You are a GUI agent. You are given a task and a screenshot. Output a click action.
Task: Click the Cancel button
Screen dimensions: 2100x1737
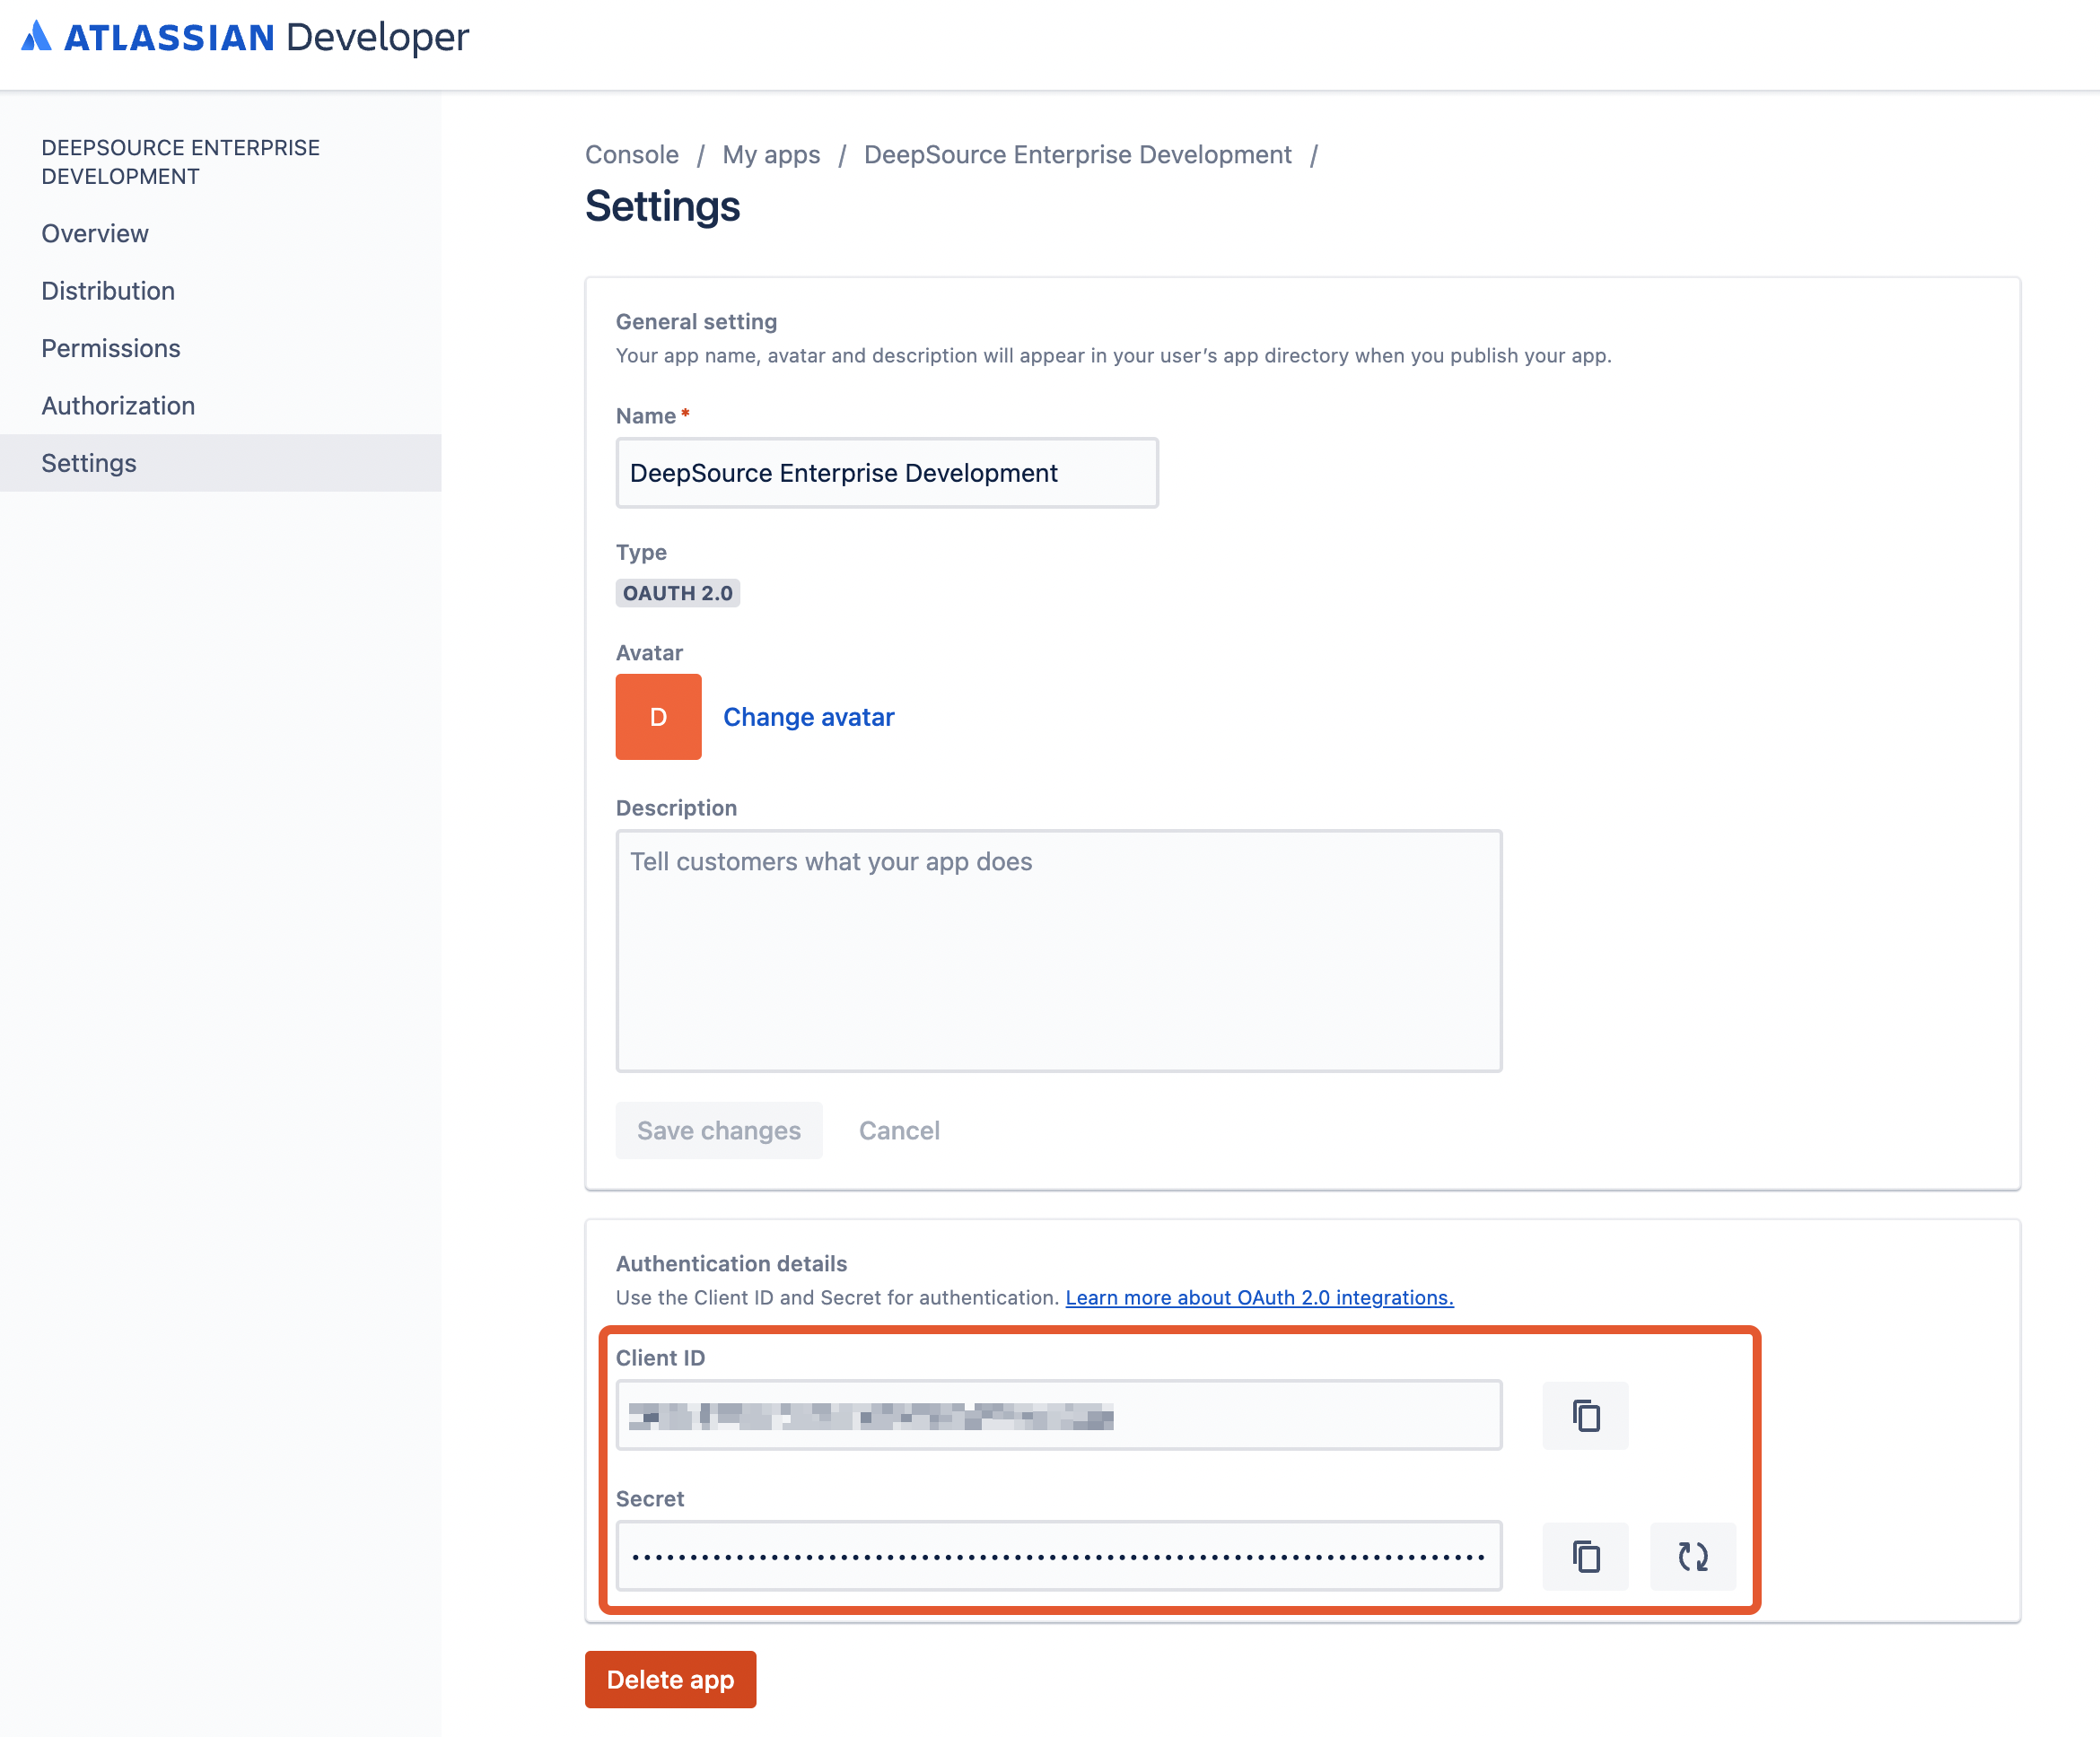click(x=898, y=1130)
